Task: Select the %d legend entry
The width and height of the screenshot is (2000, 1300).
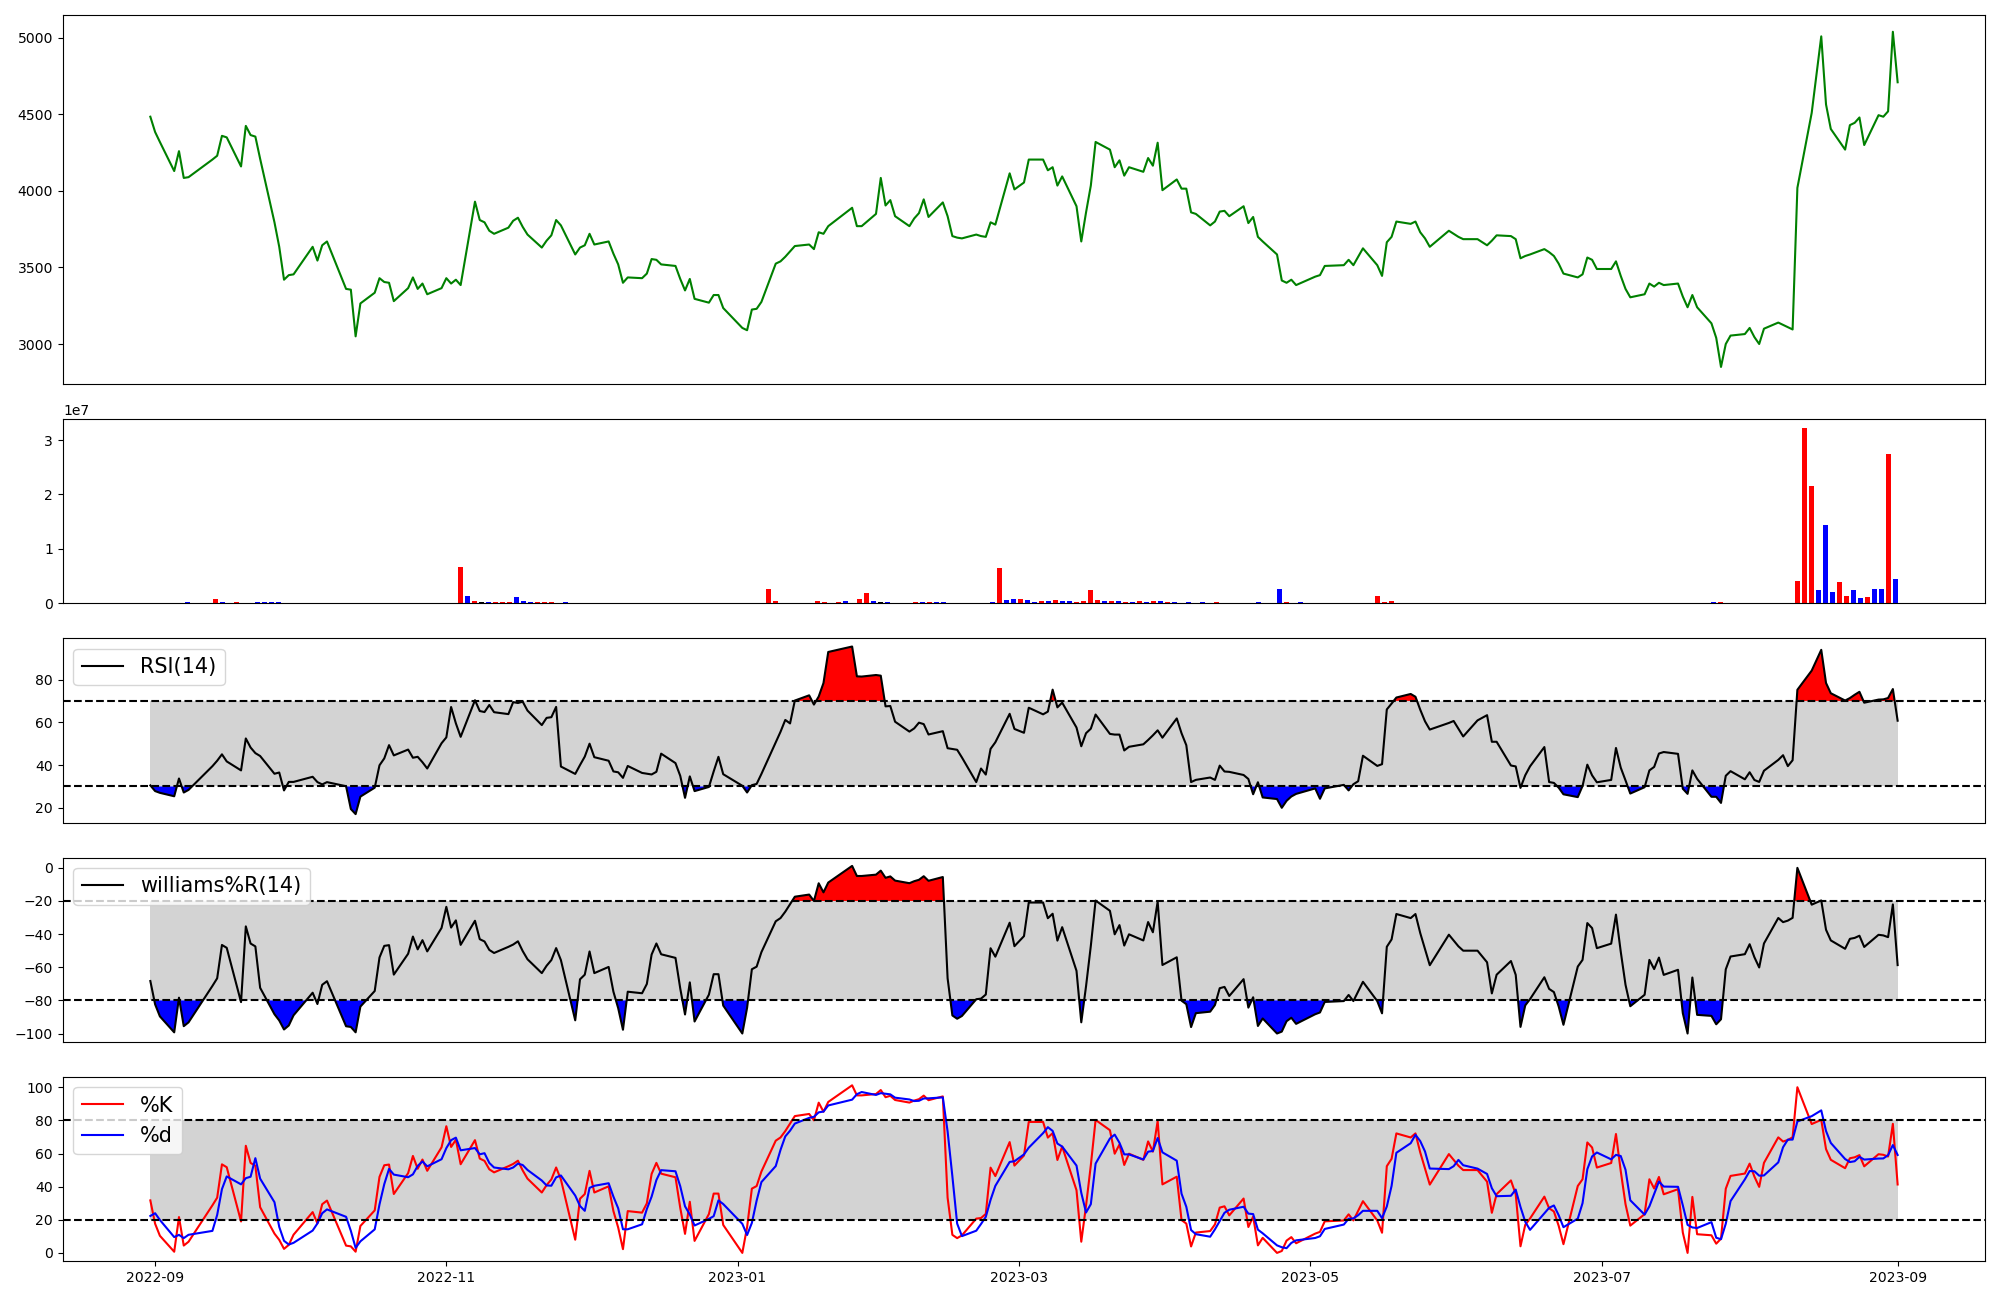Action: click(156, 1135)
